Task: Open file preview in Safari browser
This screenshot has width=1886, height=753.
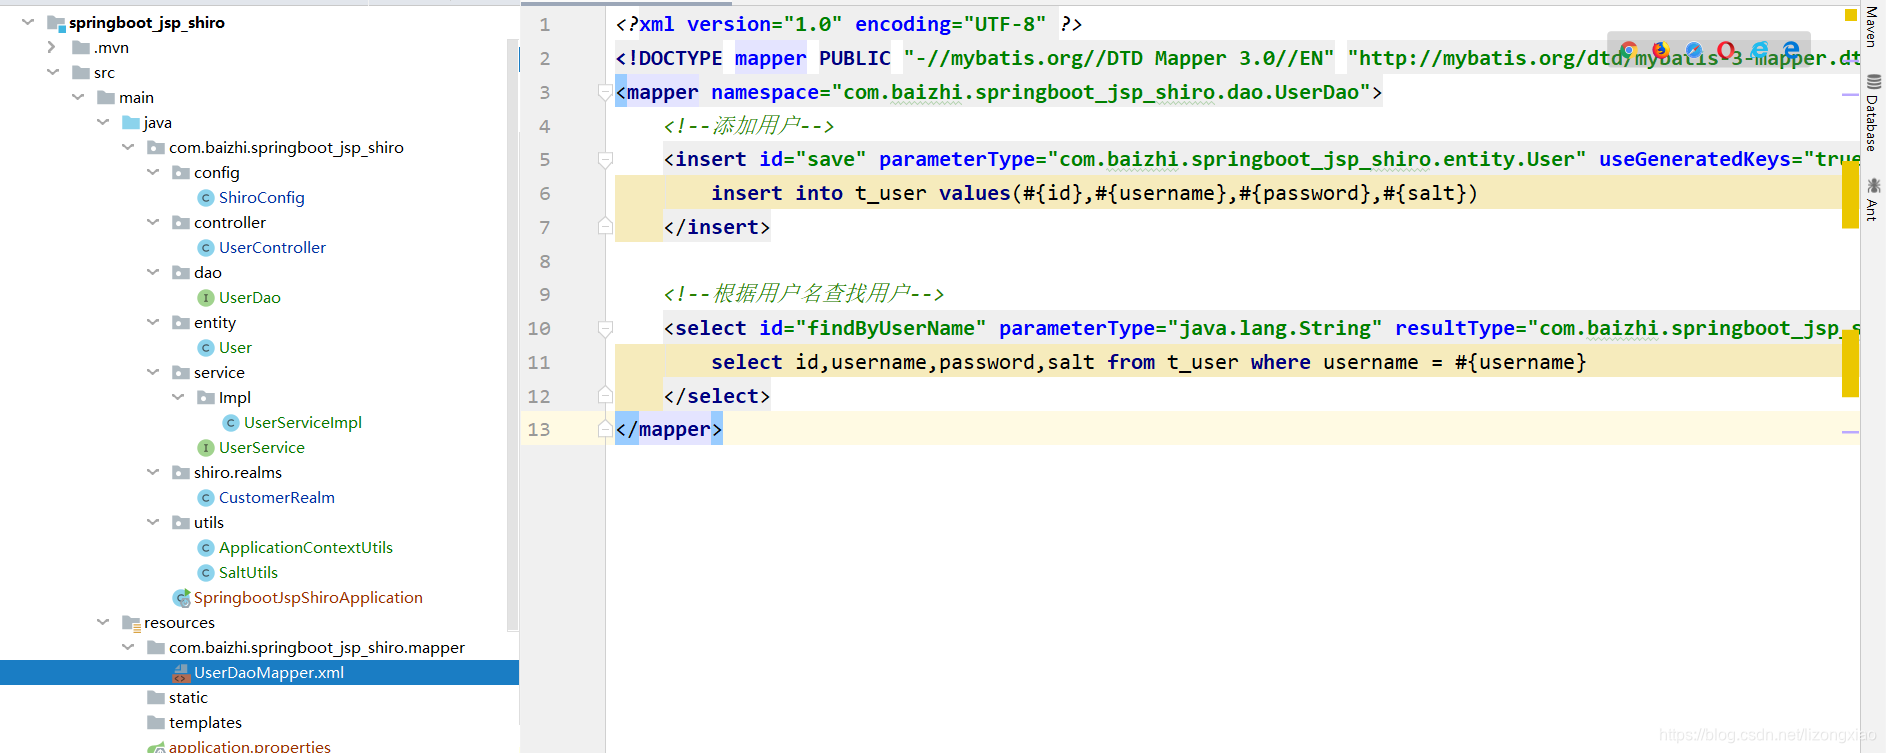Action: coord(1693,50)
